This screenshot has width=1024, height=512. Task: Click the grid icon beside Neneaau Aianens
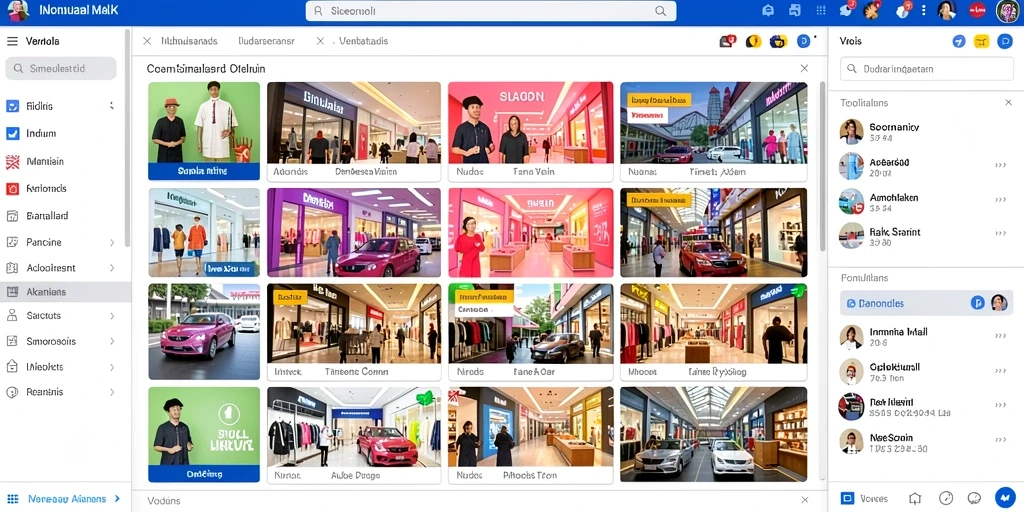[x=12, y=499]
